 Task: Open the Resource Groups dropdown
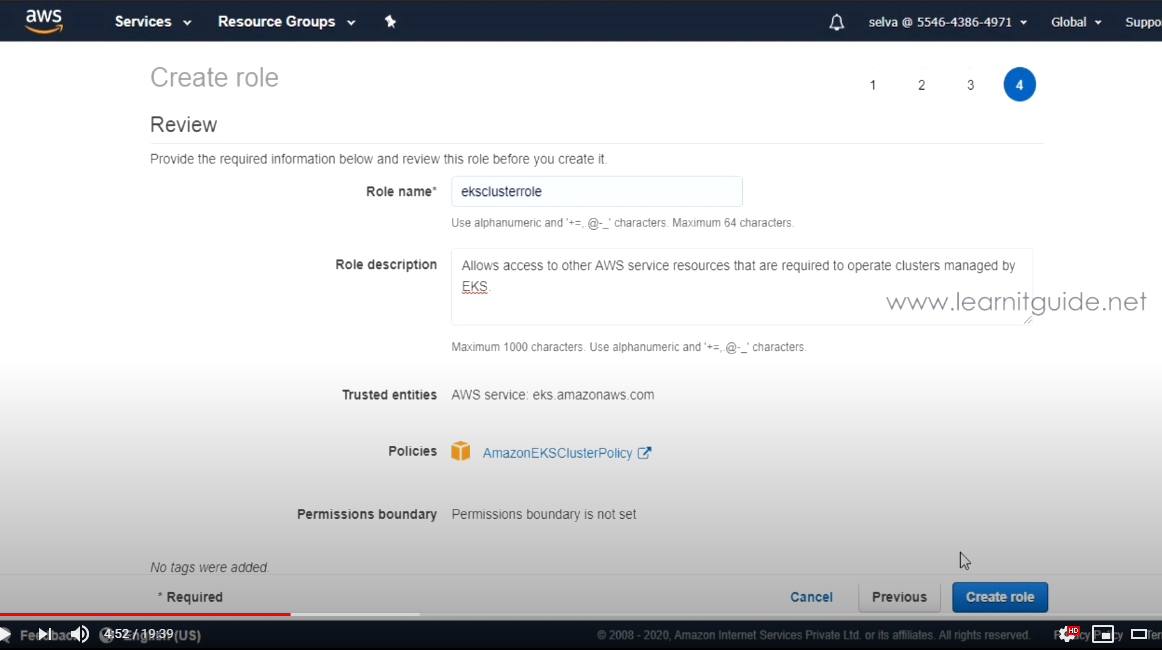pyautogui.click(x=286, y=22)
